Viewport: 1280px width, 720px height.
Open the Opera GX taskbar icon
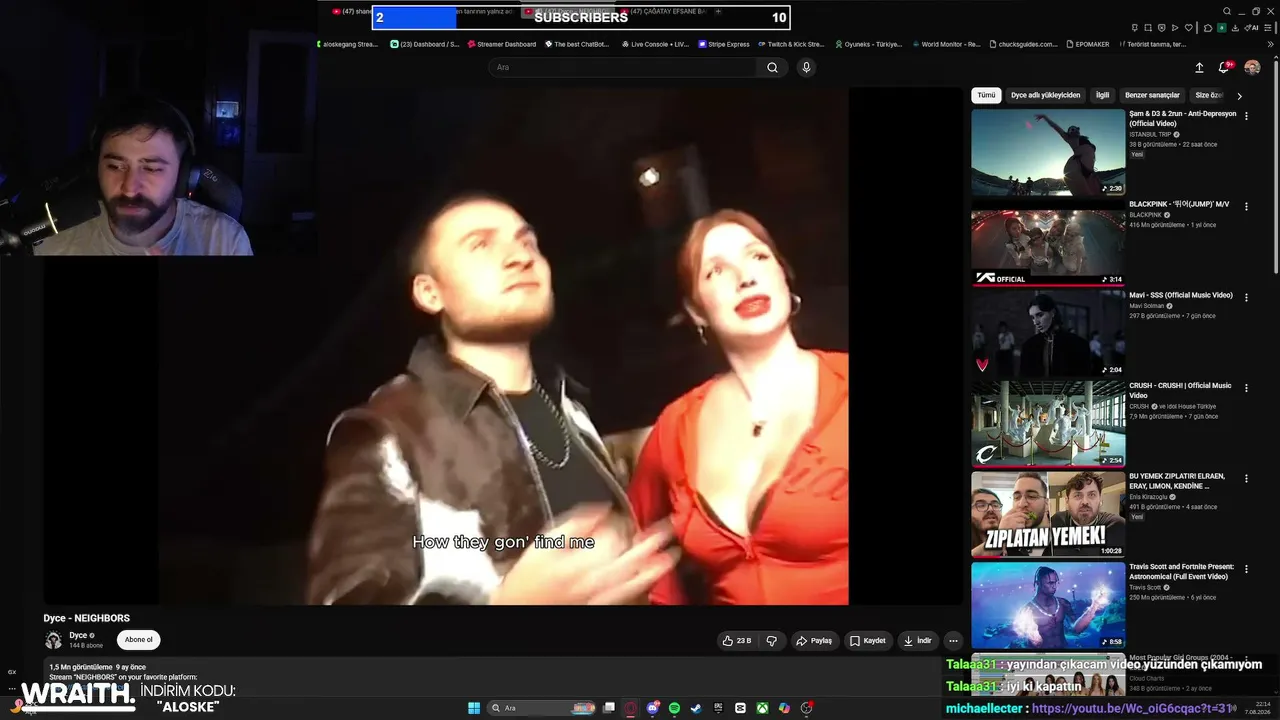pyautogui.click(x=631, y=708)
